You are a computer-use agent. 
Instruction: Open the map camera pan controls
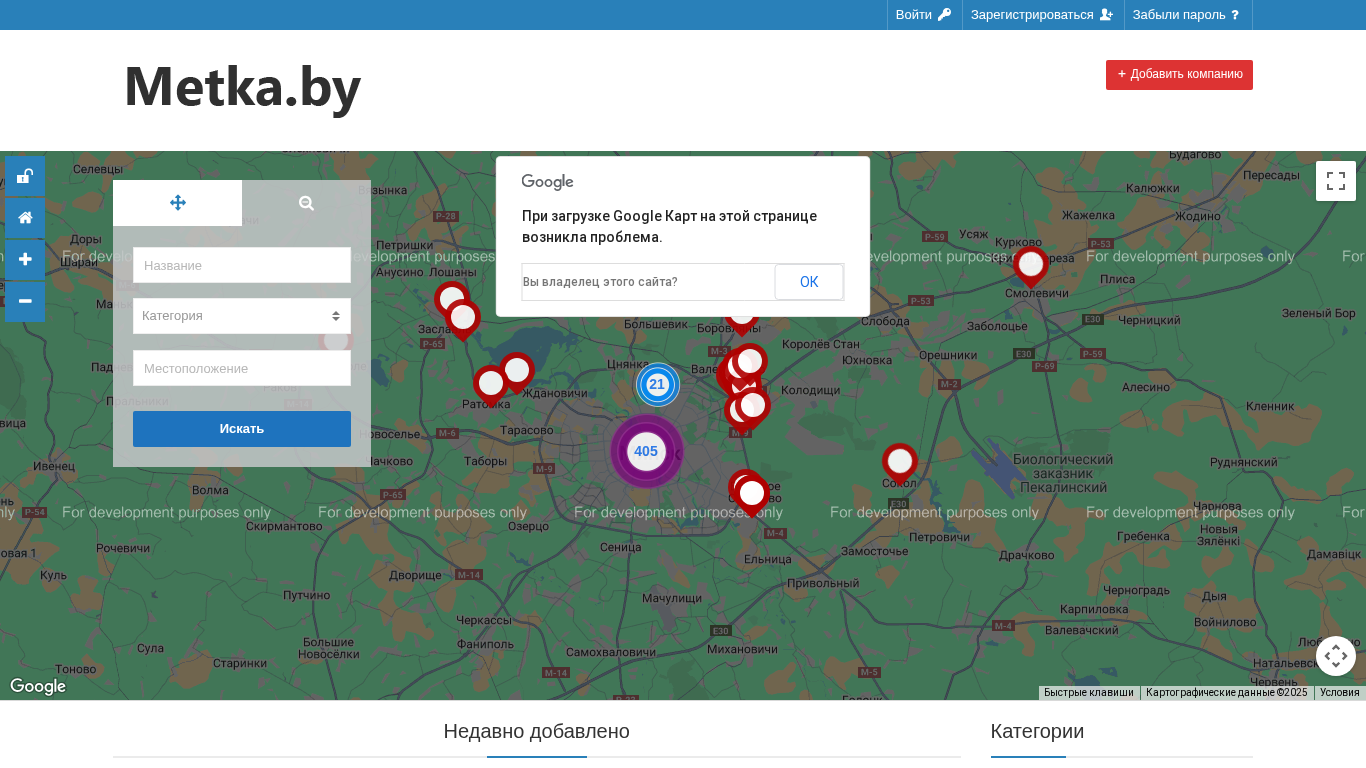[x=1336, y=656]
